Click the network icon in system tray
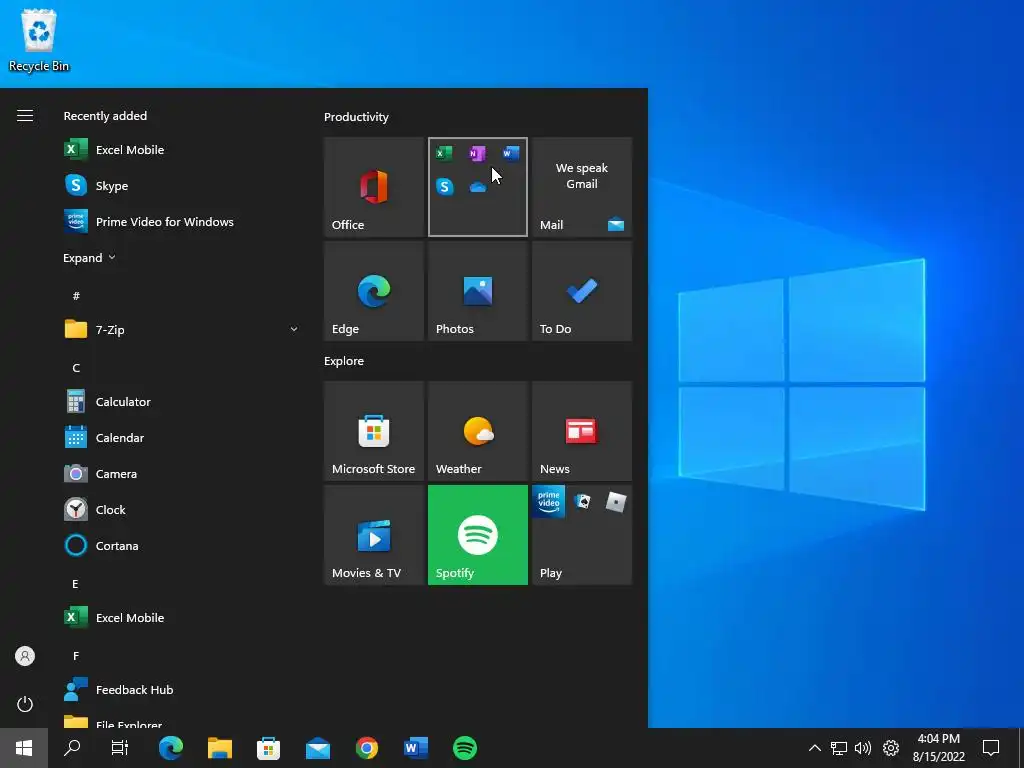The width and height of the screenshot is (1024, 768). [x=839, y=748]
